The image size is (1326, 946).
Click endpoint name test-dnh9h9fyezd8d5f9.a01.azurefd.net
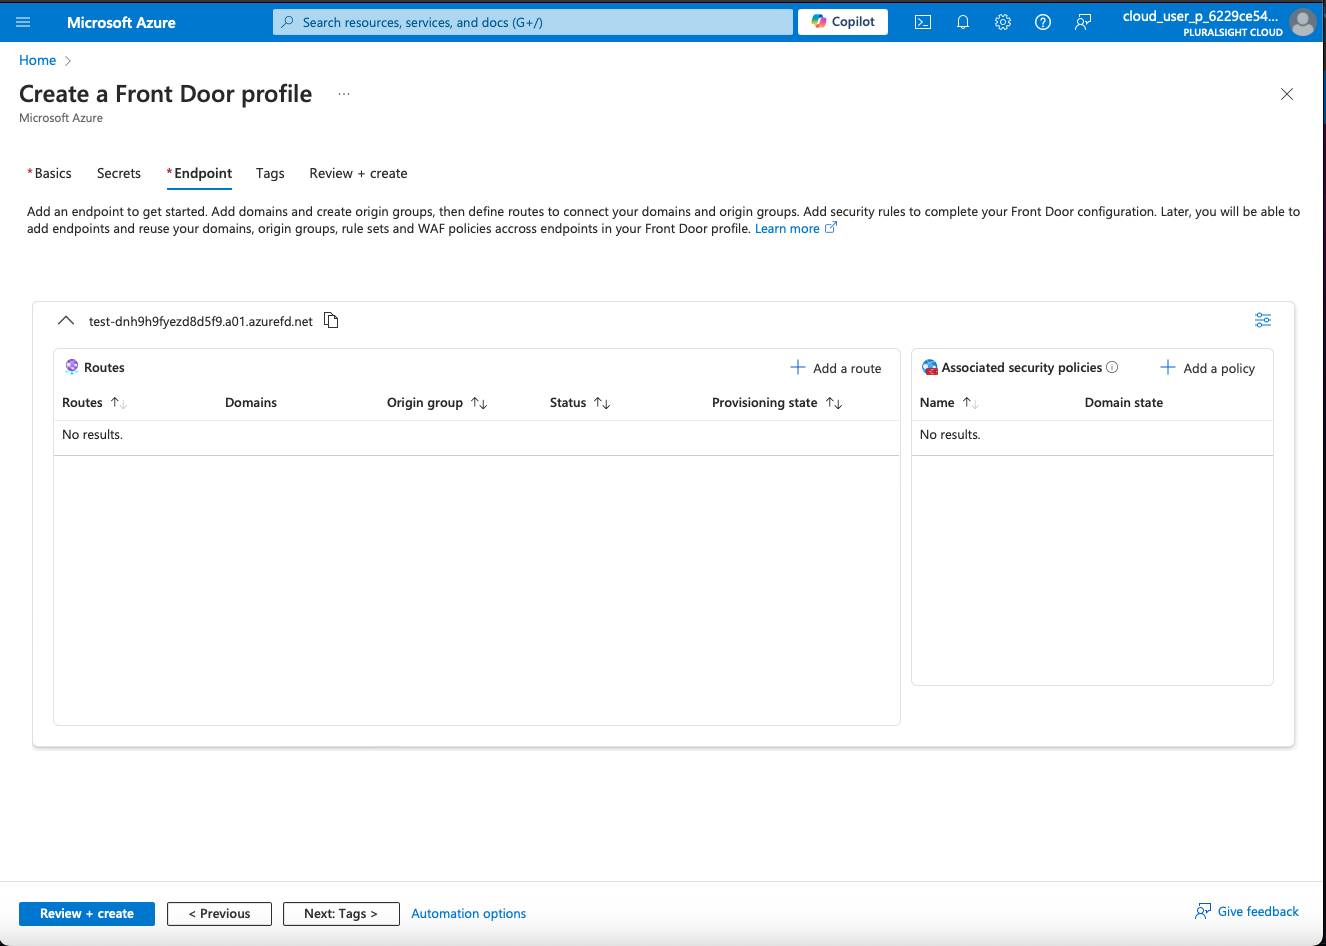[x=201, y=321]
